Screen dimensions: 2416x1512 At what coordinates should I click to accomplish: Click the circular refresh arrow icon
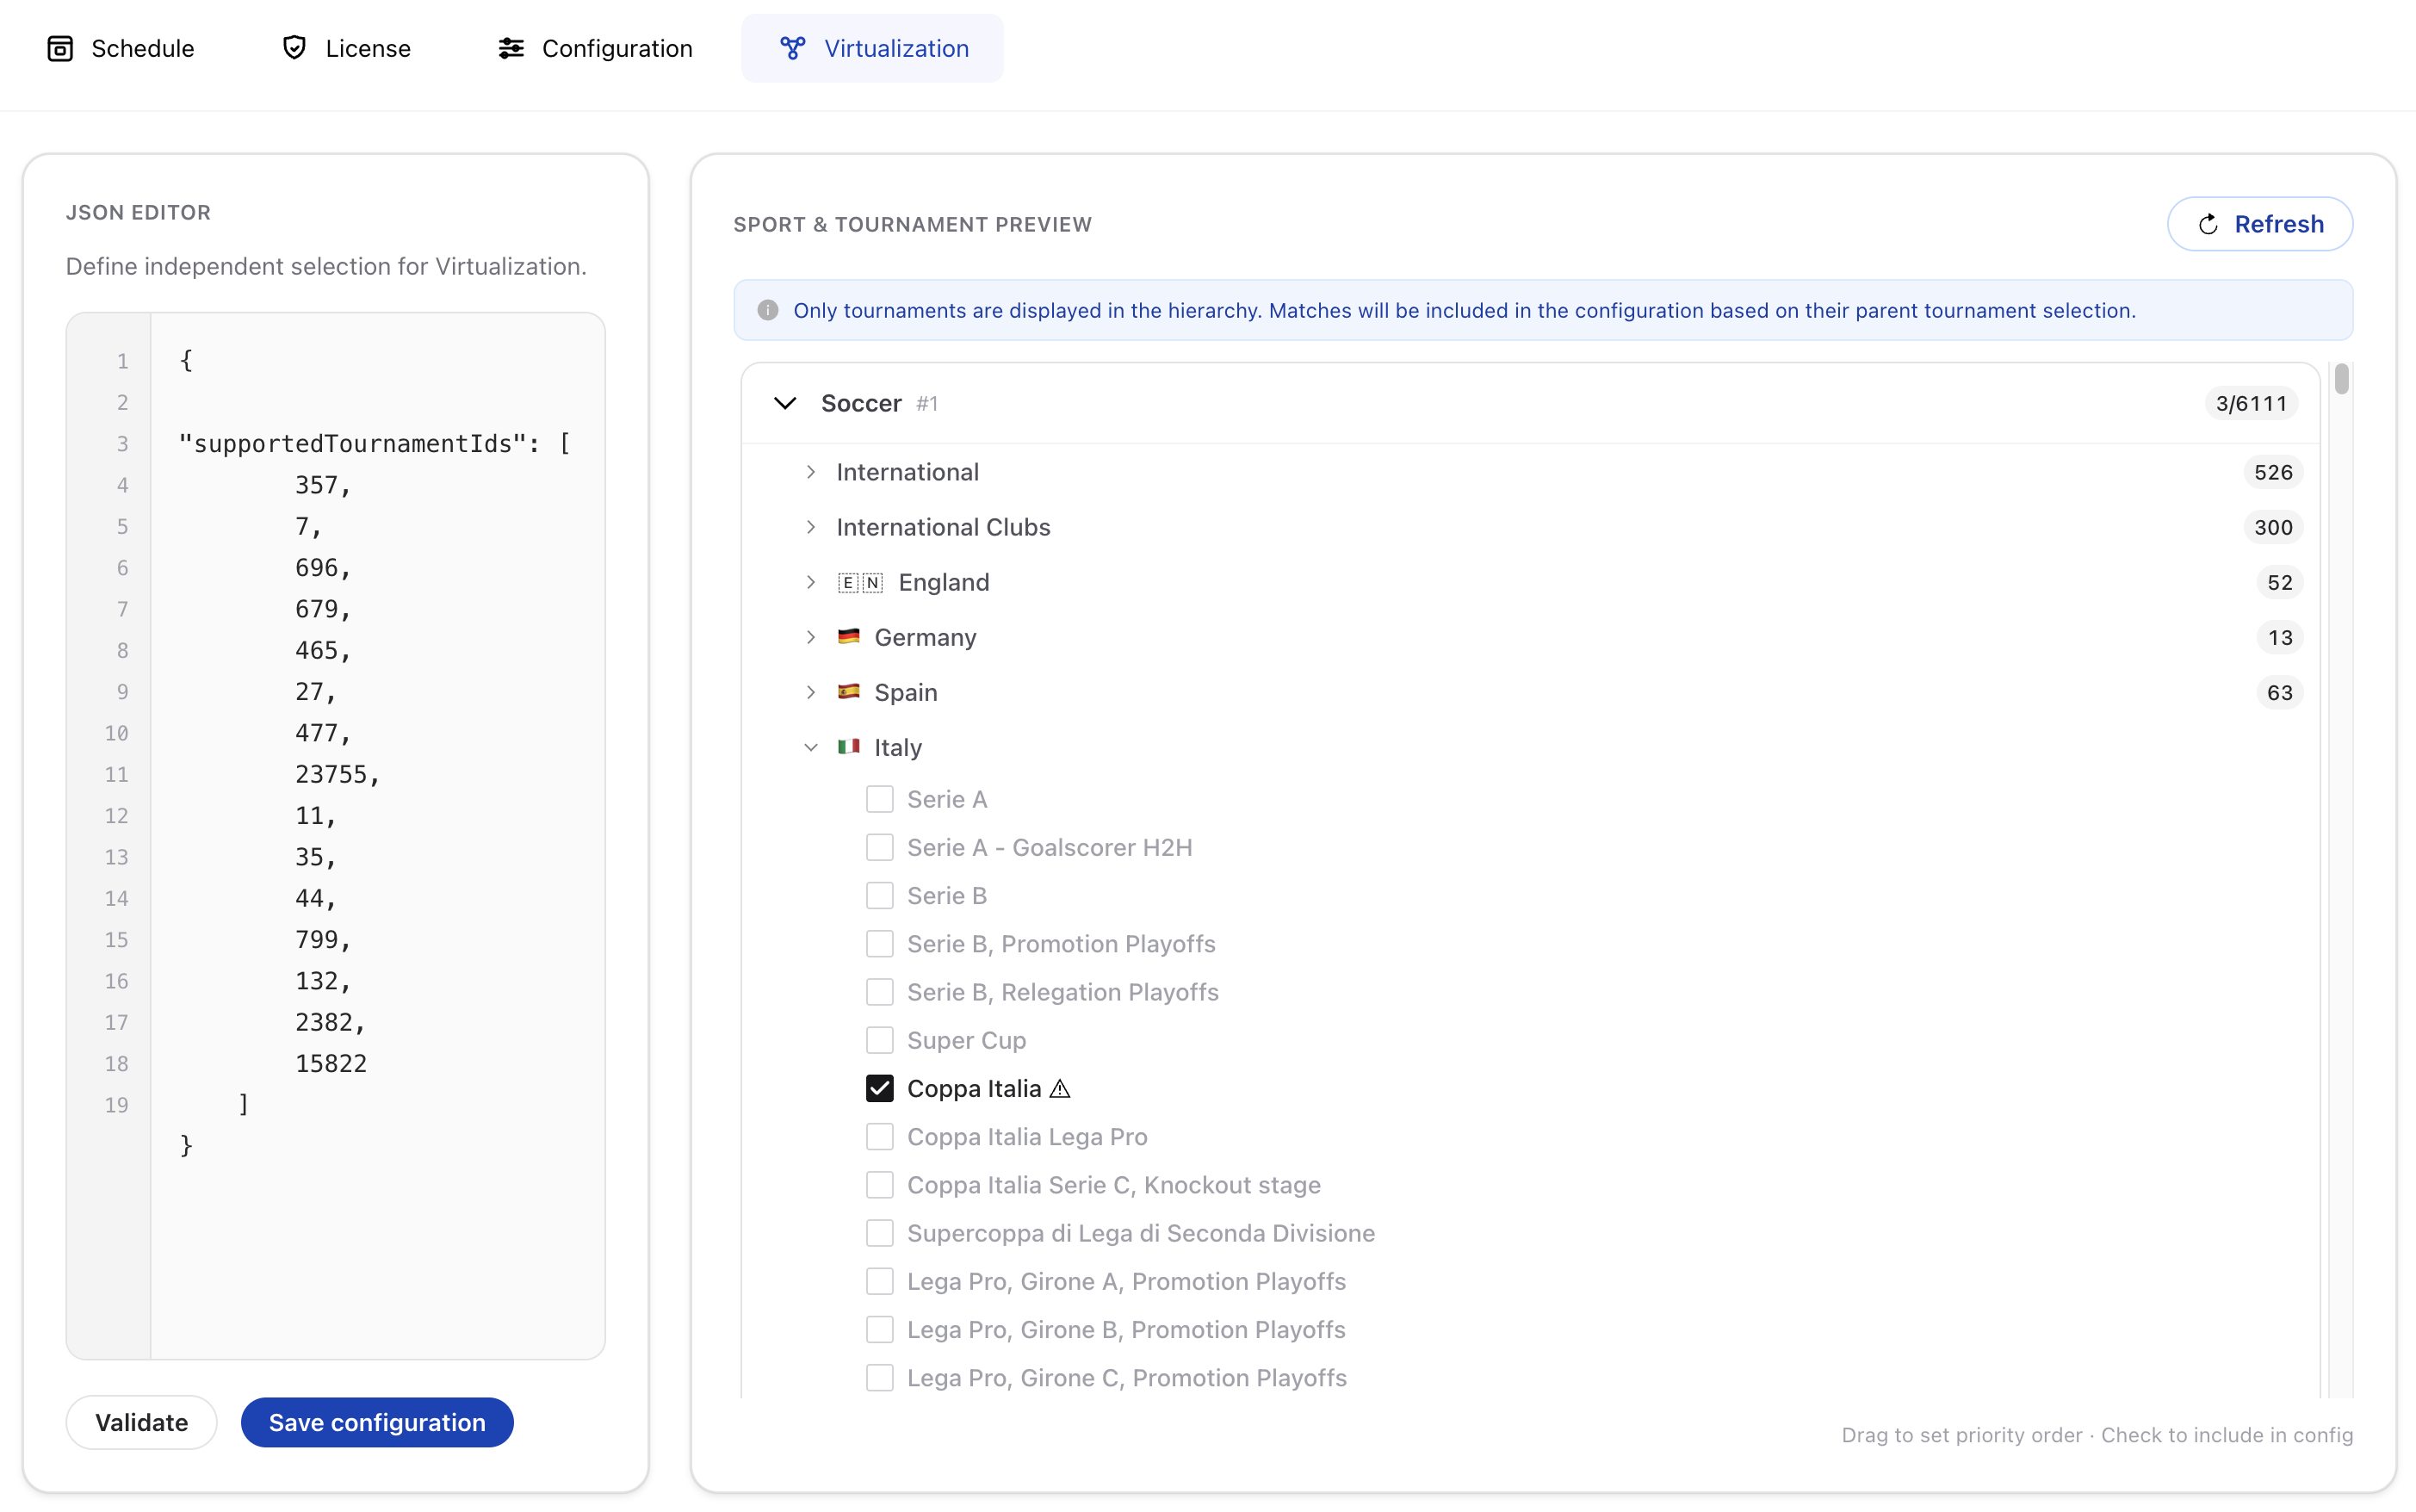(x=2208, y=224)
